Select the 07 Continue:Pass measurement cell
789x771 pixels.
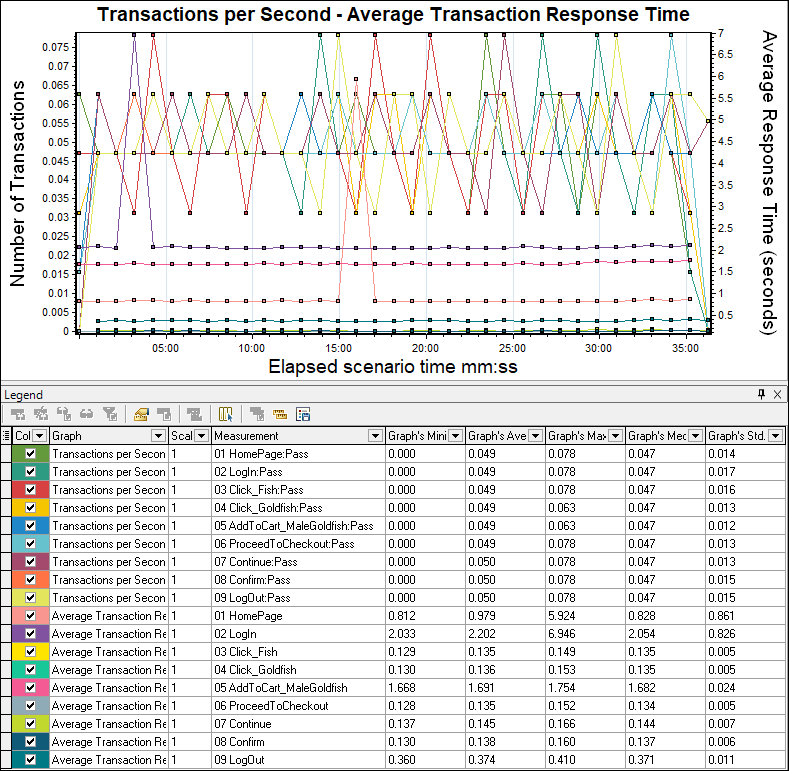click(x=298, y=562)
